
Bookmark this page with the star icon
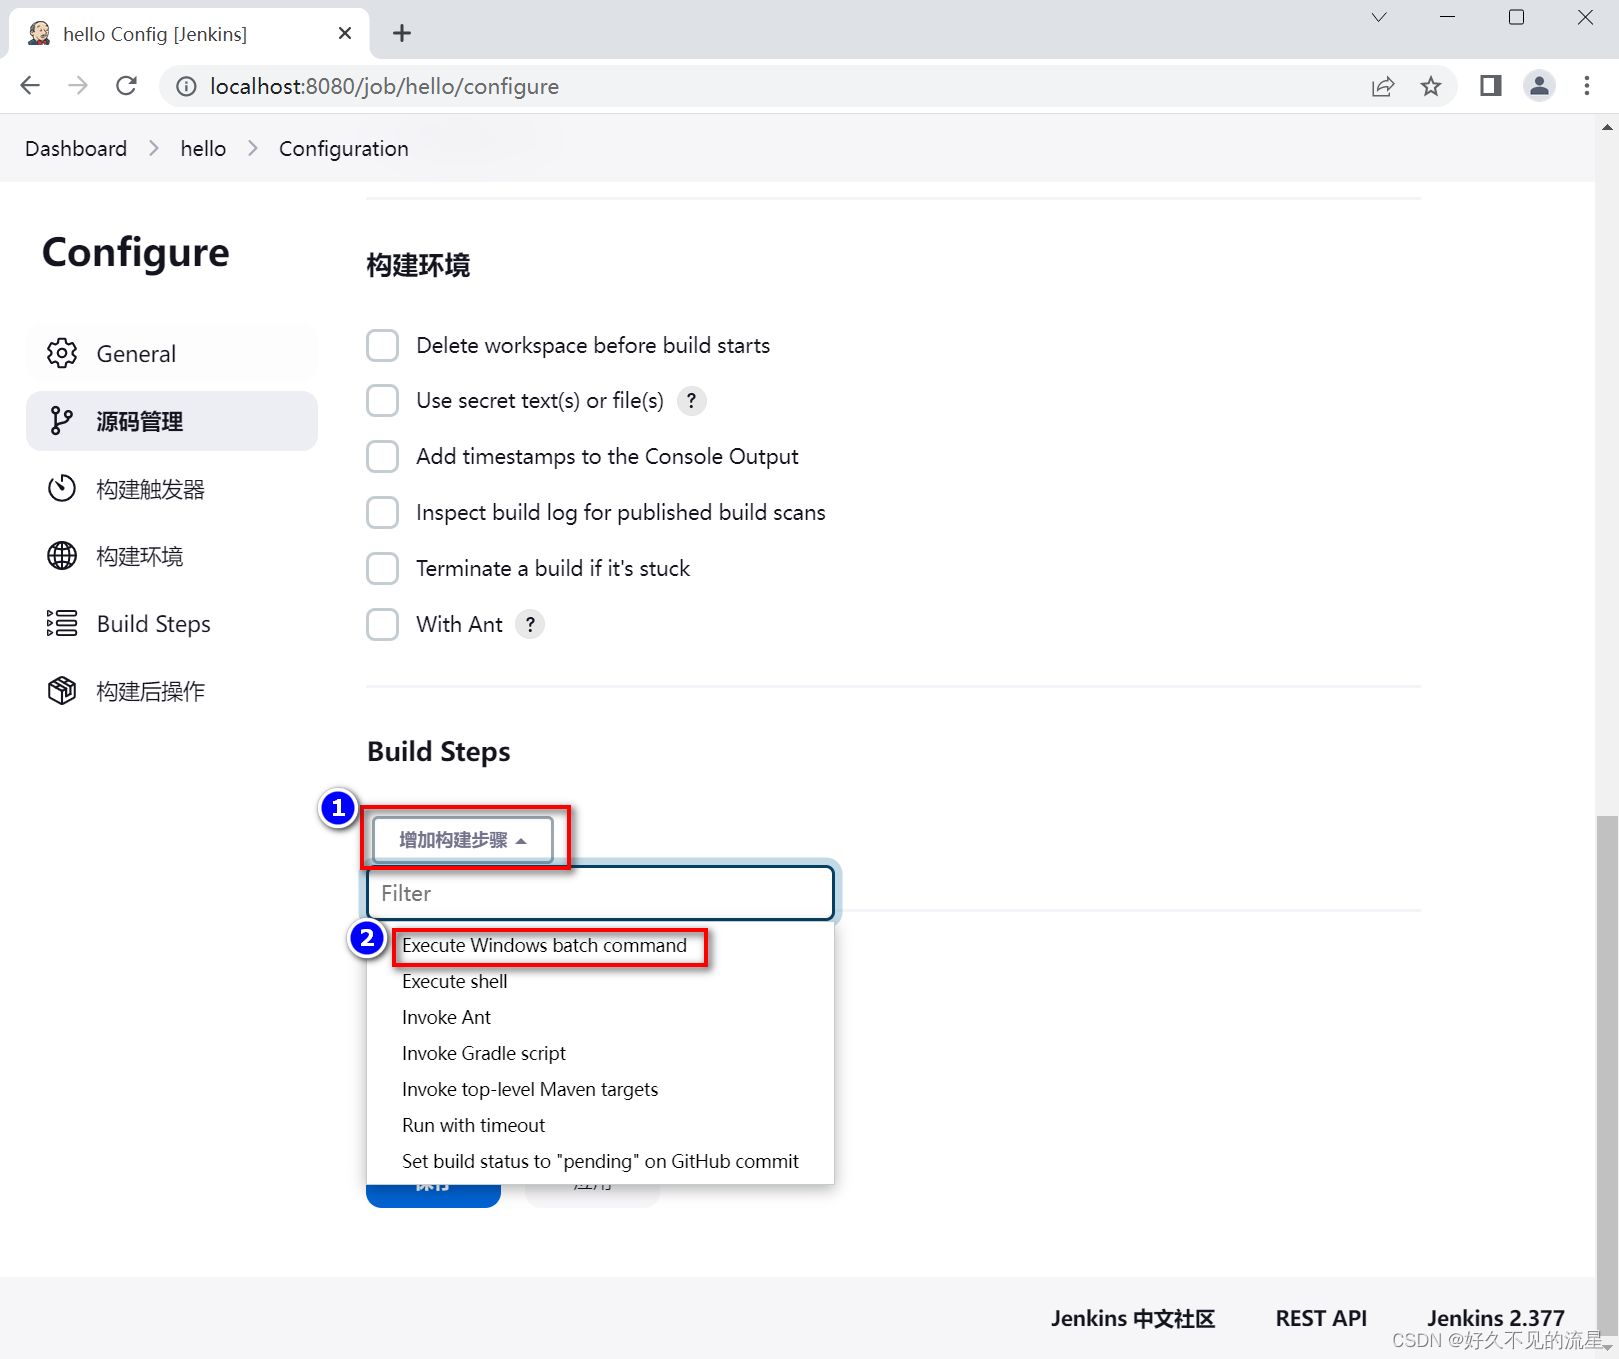coord(1431,87)
